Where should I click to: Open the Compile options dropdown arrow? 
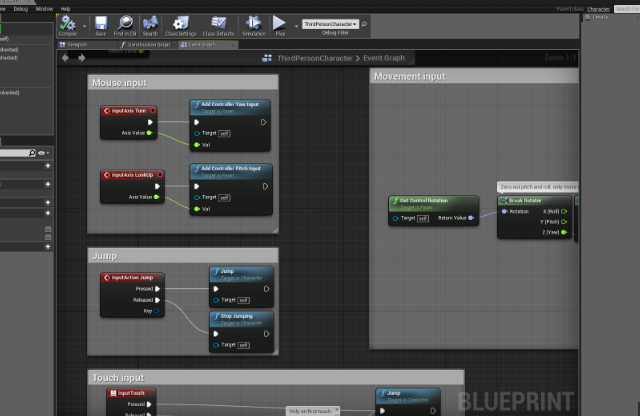click(x=84, y=26)
